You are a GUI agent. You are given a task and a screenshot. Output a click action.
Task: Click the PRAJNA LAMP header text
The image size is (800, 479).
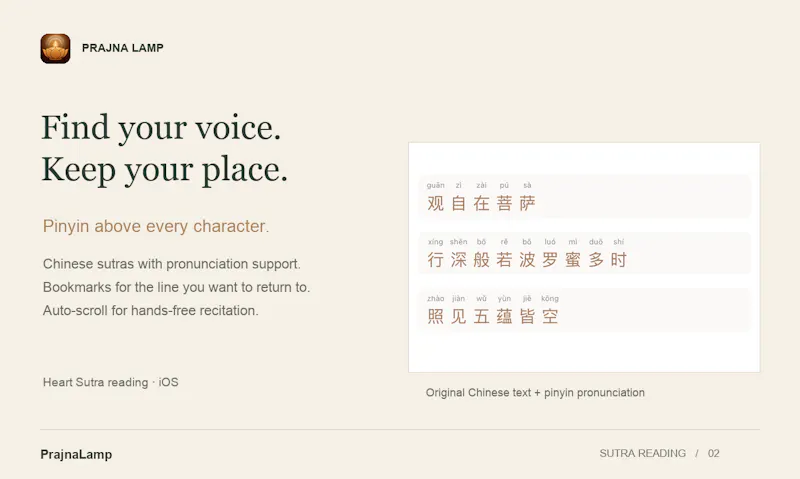pos(123,48)
